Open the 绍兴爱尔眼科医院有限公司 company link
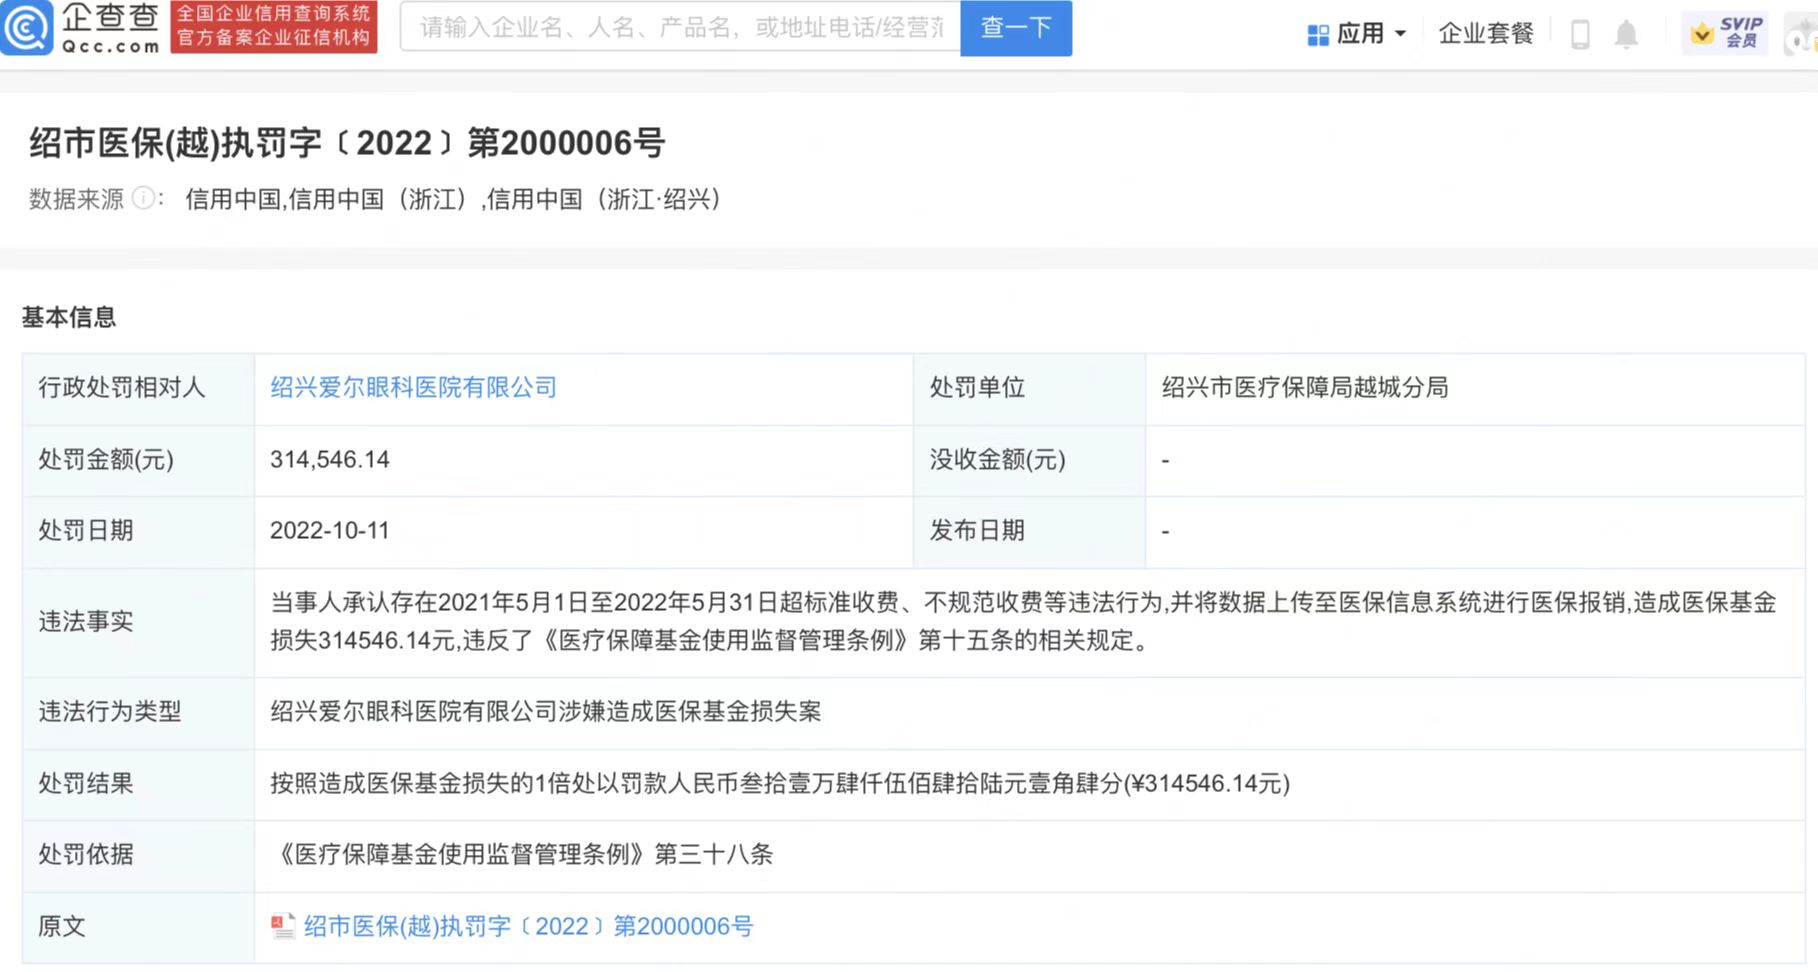Image resolution: width=1818 pixels, height=972 pixels. [x=413, y=388]
